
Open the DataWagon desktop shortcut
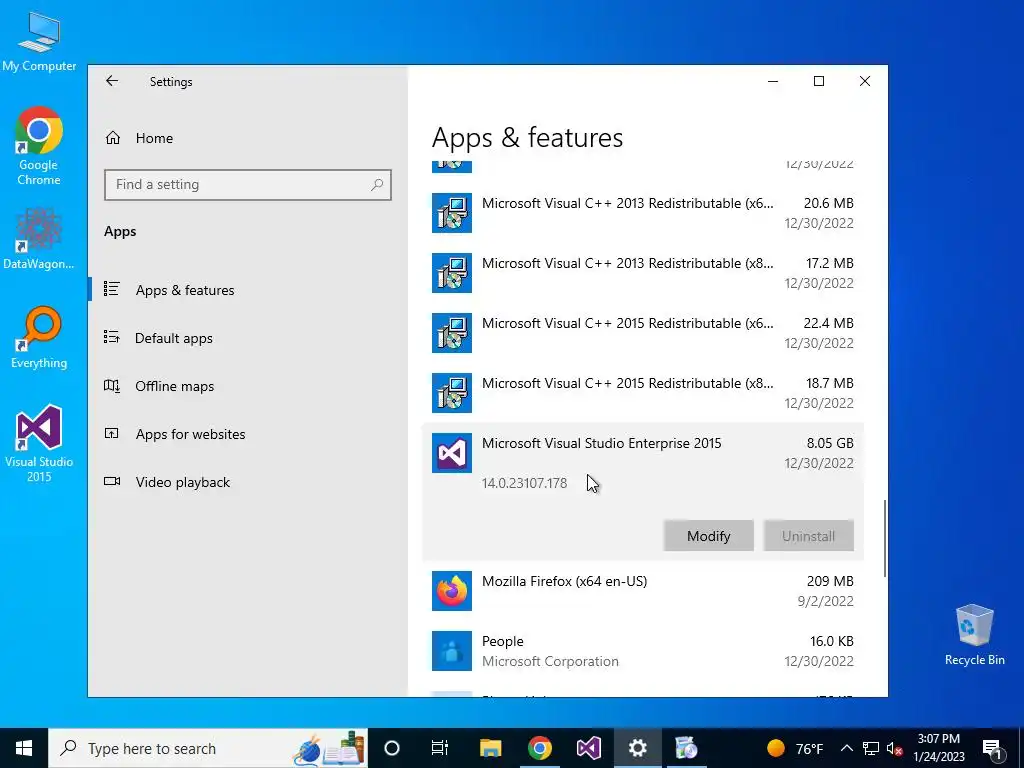pos(39,238)
